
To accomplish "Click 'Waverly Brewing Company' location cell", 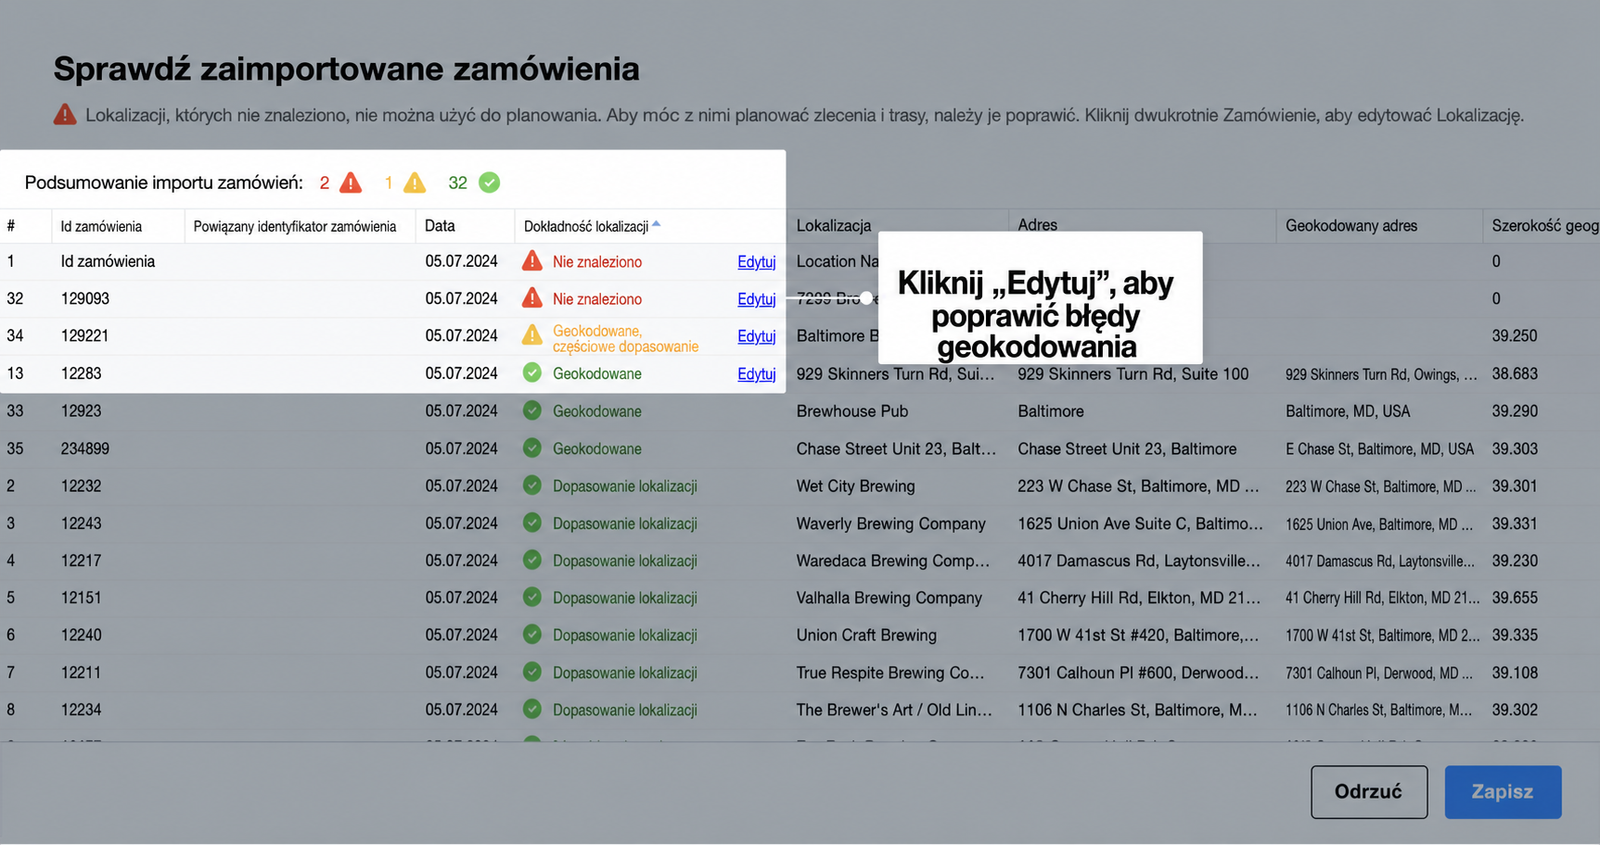I will 891,523.
